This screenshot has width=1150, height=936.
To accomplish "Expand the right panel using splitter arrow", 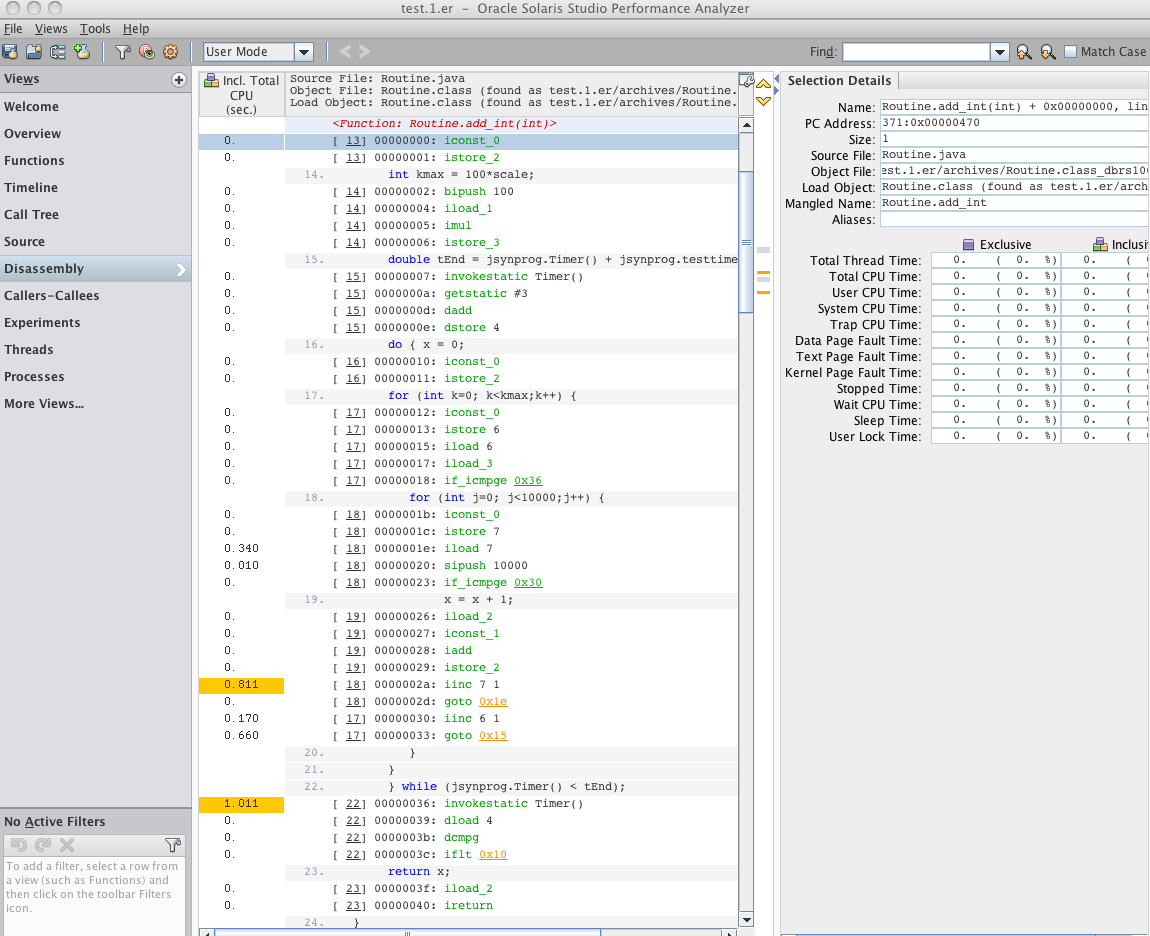I will pyautogui.click(x=776, y=91).
